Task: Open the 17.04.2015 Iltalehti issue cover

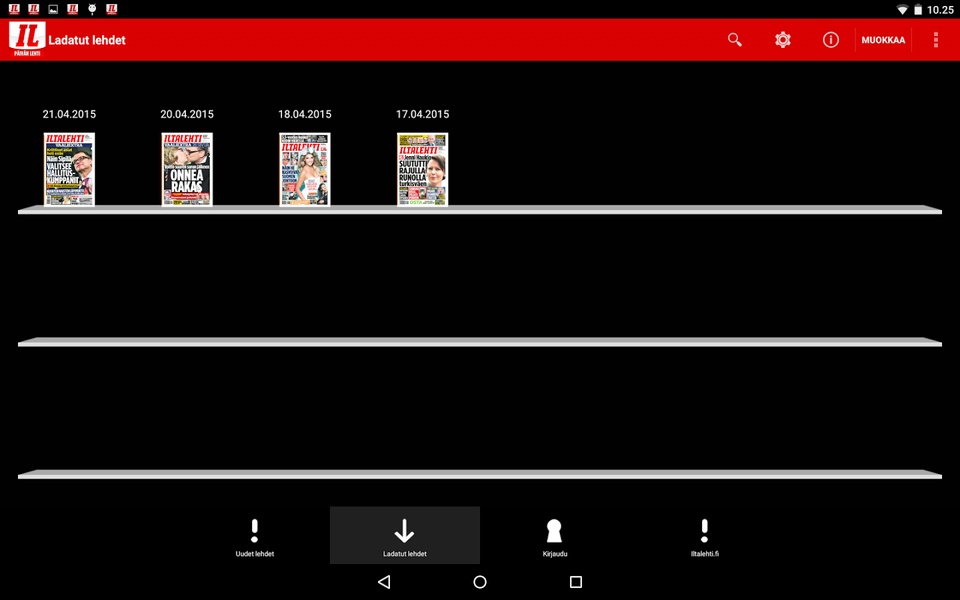Action: (x=422, y=170)
